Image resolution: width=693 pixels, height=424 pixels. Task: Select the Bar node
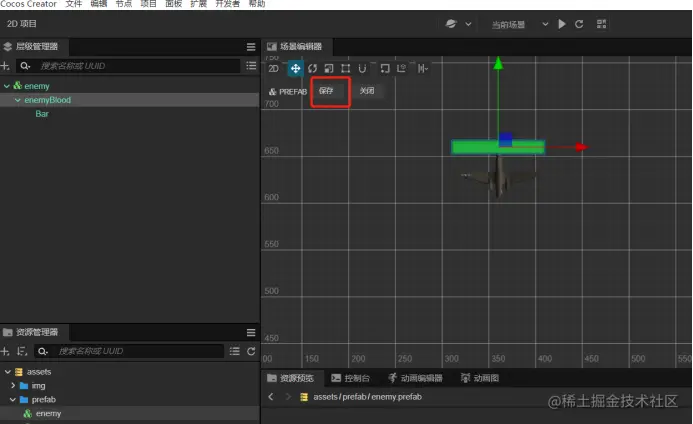click(x=42, y=114)
